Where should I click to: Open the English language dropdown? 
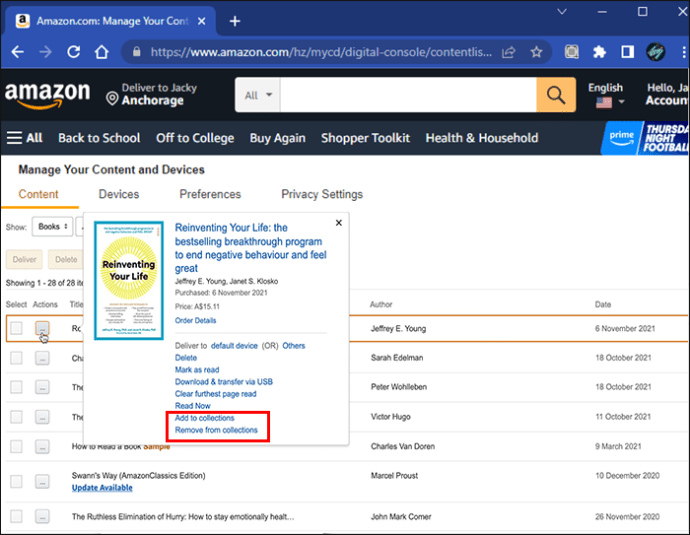pyautogui.click(x=606, y=95)
